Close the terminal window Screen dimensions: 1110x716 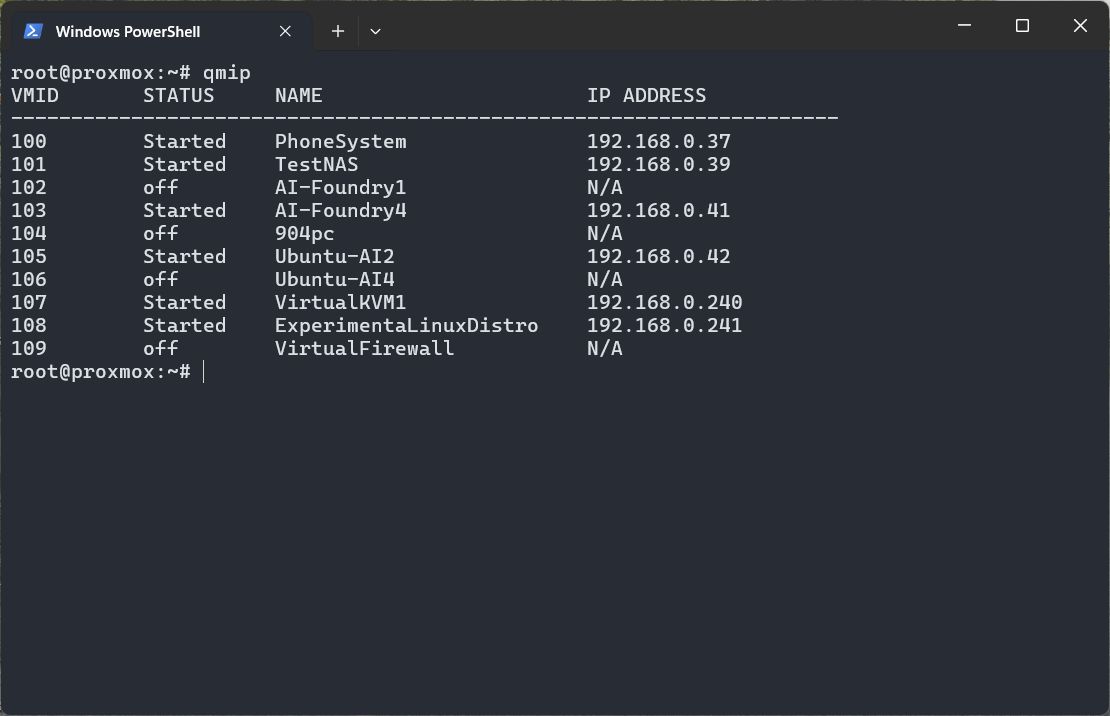click(1080, 25)
